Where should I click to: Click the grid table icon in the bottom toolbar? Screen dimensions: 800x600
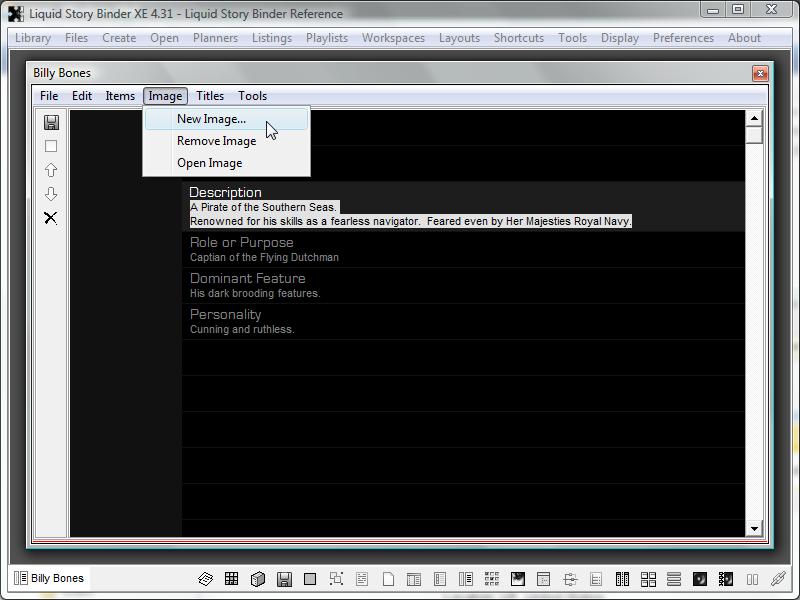point(231,579)
